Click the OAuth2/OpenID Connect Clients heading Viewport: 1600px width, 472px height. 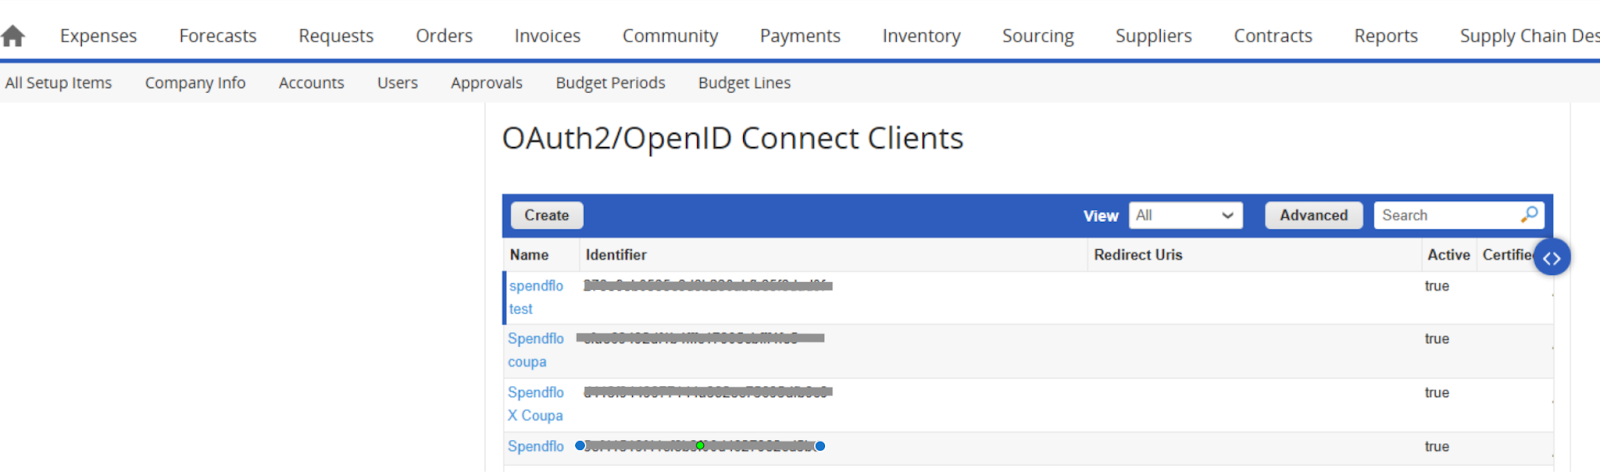733,138
